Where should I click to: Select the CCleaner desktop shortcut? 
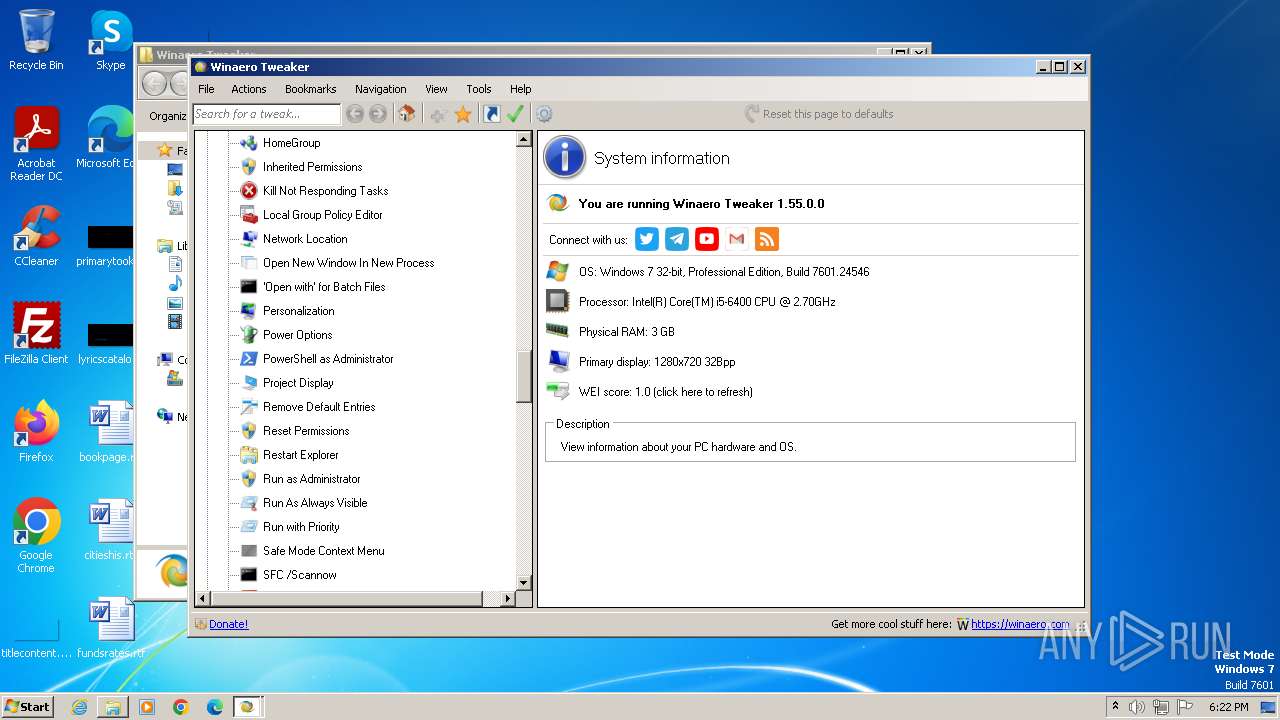[x=36, y=236]
